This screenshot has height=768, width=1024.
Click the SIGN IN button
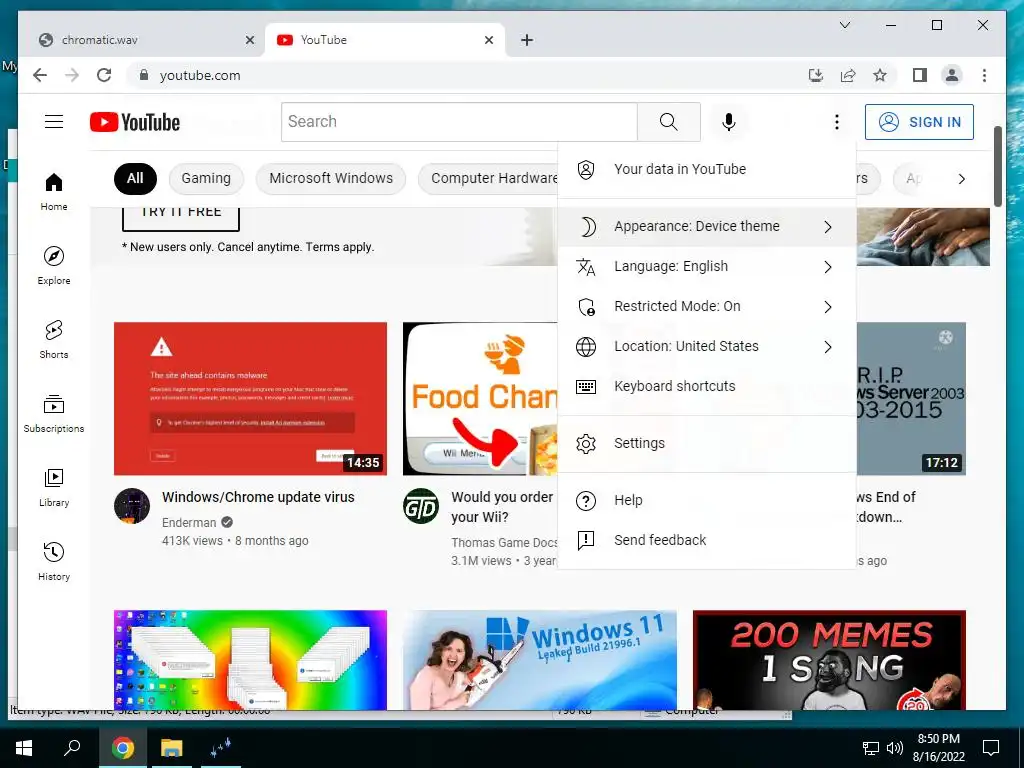(x=919, y=122)
